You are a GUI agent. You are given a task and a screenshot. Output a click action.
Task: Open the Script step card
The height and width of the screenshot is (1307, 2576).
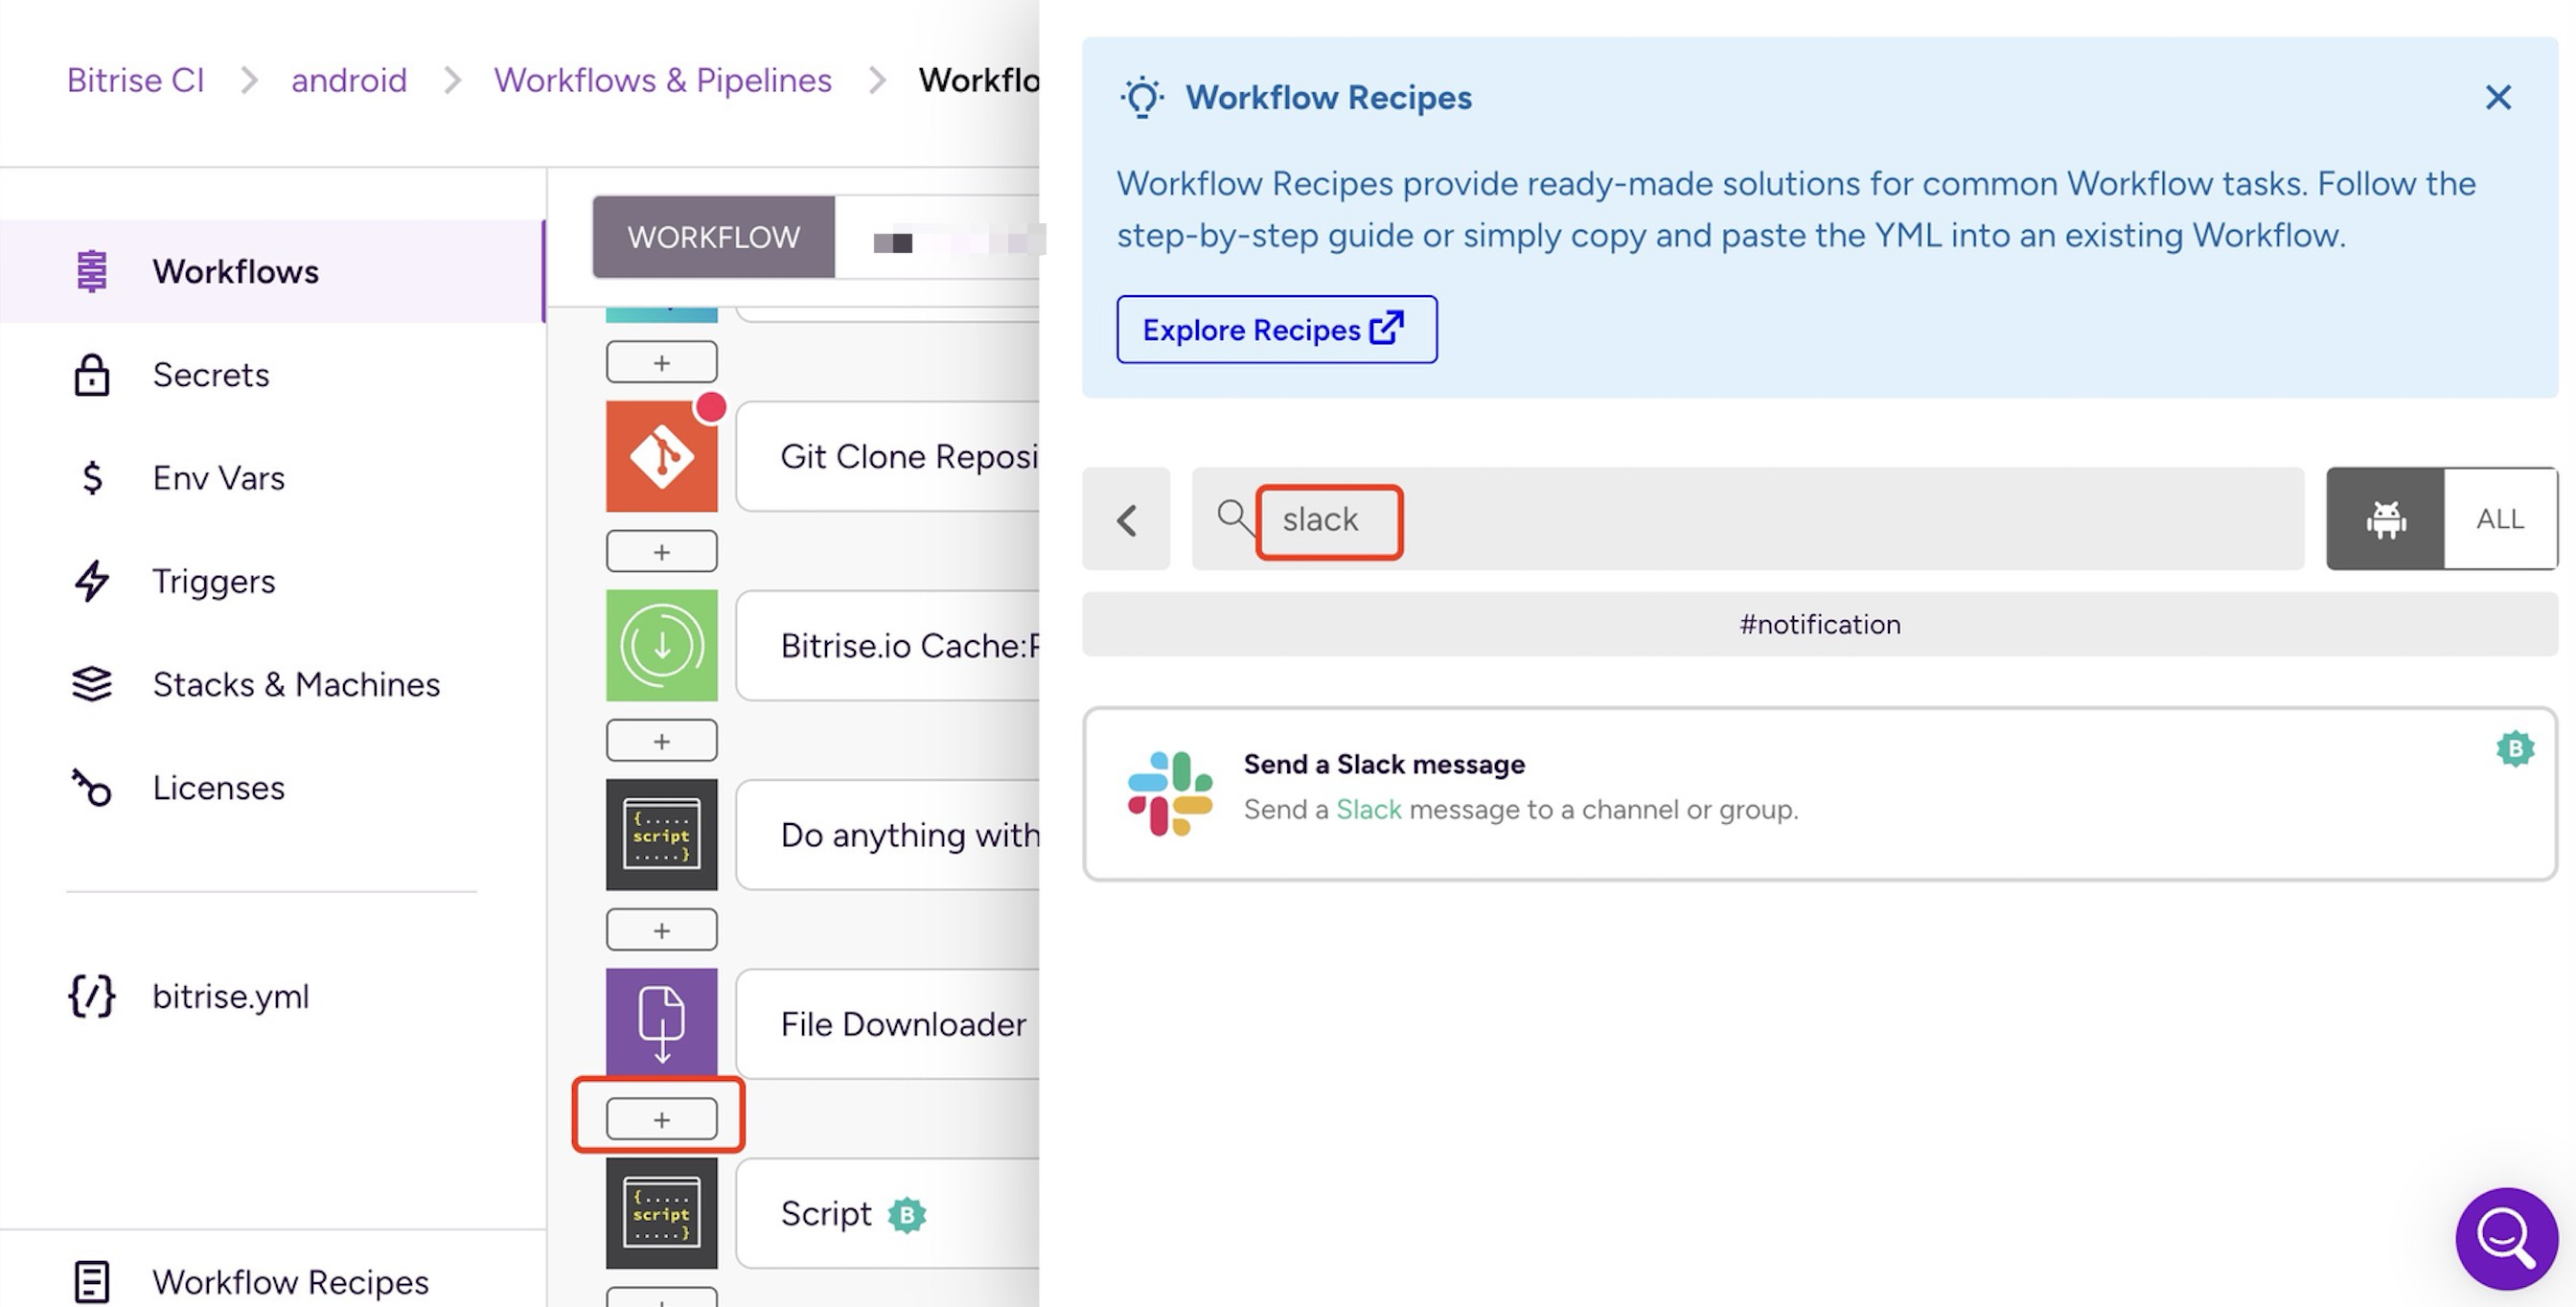tap(888, 1213)
